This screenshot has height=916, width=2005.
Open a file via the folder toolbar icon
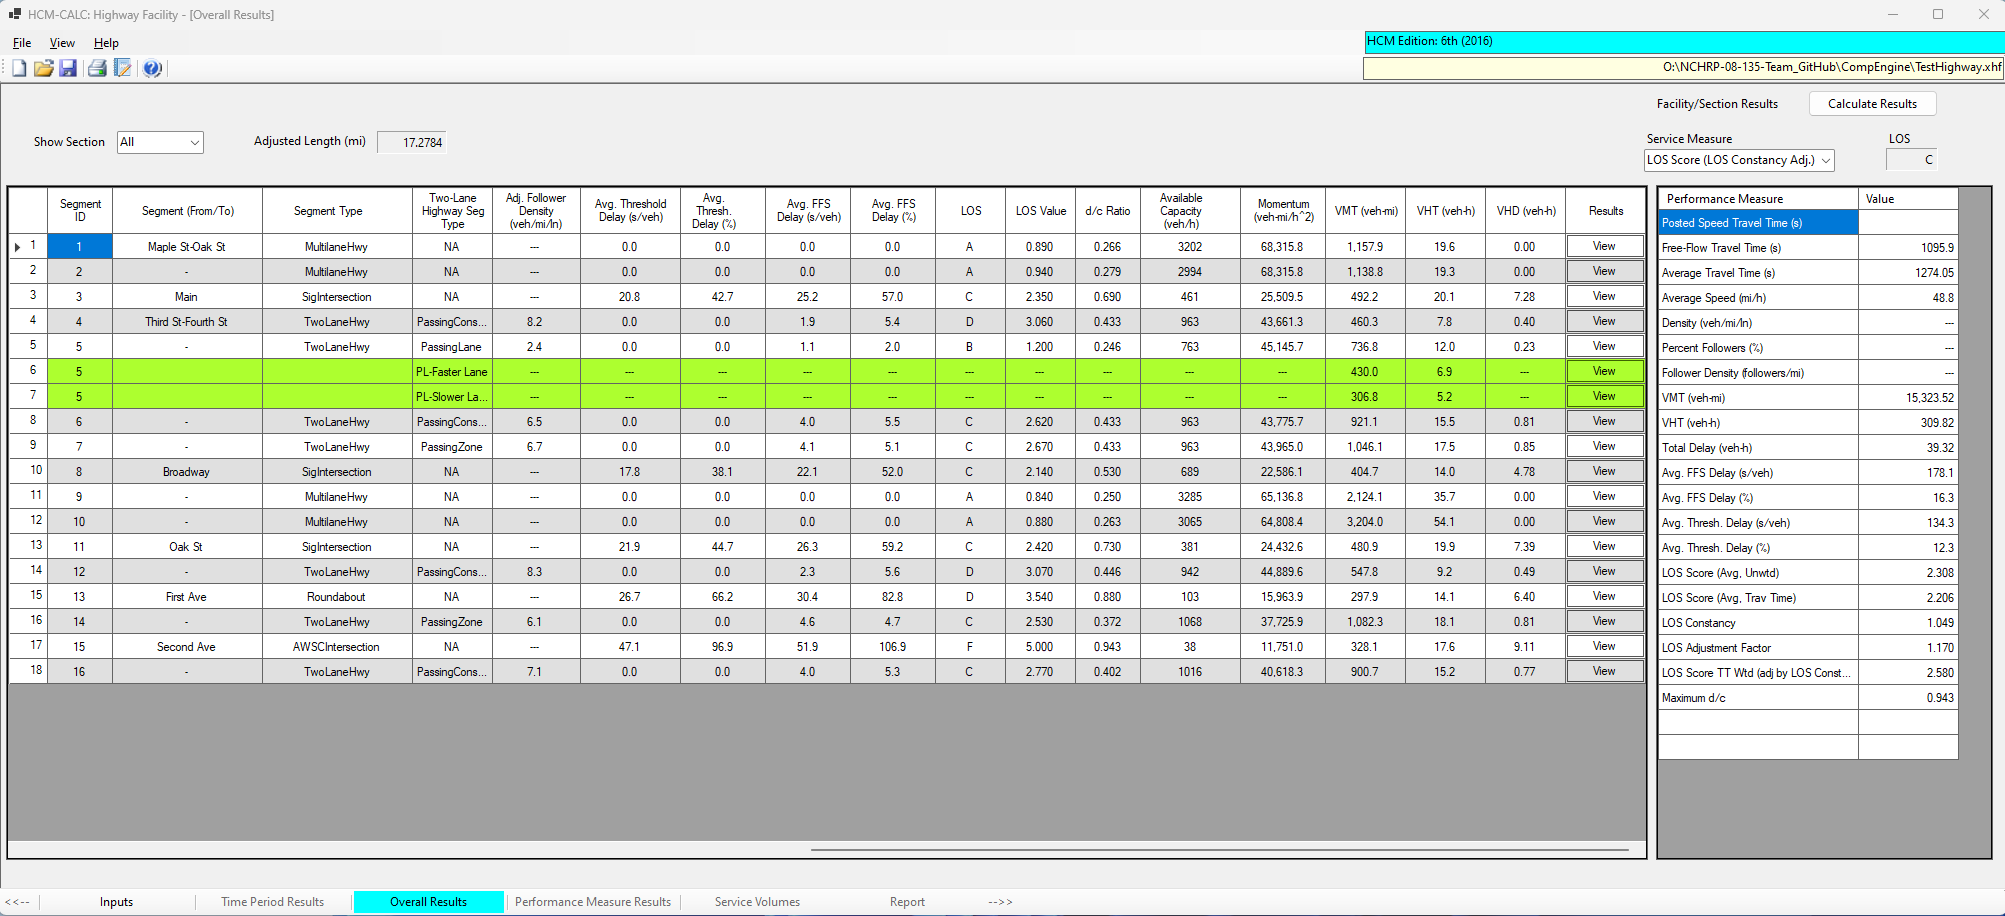(x=44, y=67)
